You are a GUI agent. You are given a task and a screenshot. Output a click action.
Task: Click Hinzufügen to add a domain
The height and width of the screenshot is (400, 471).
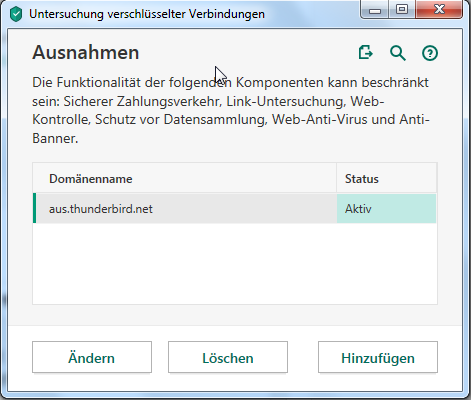[378, 357]
